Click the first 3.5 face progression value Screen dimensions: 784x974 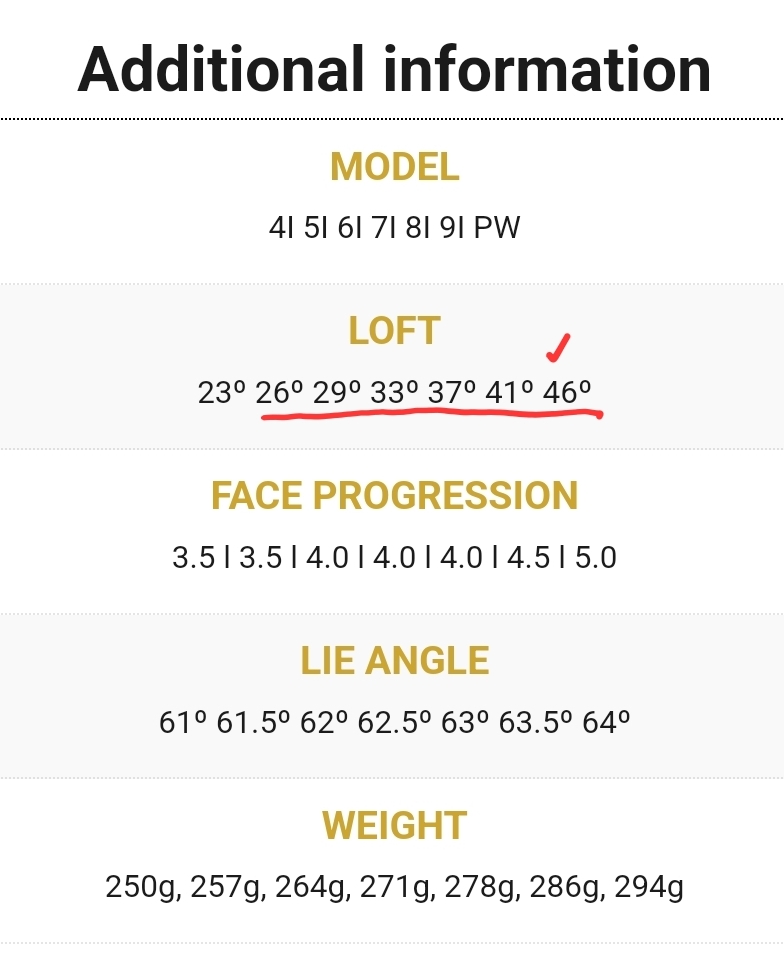pos(193,557)
